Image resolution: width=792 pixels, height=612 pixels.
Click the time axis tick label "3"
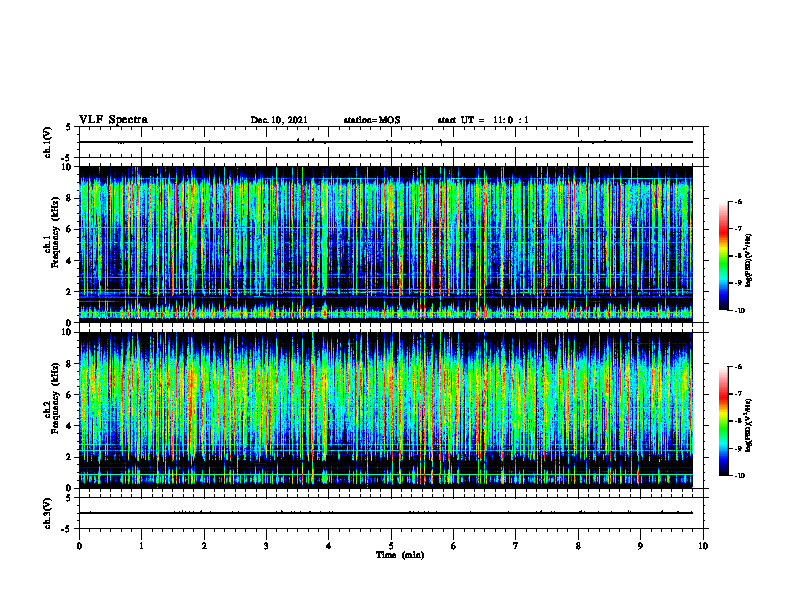coord(266,546)
